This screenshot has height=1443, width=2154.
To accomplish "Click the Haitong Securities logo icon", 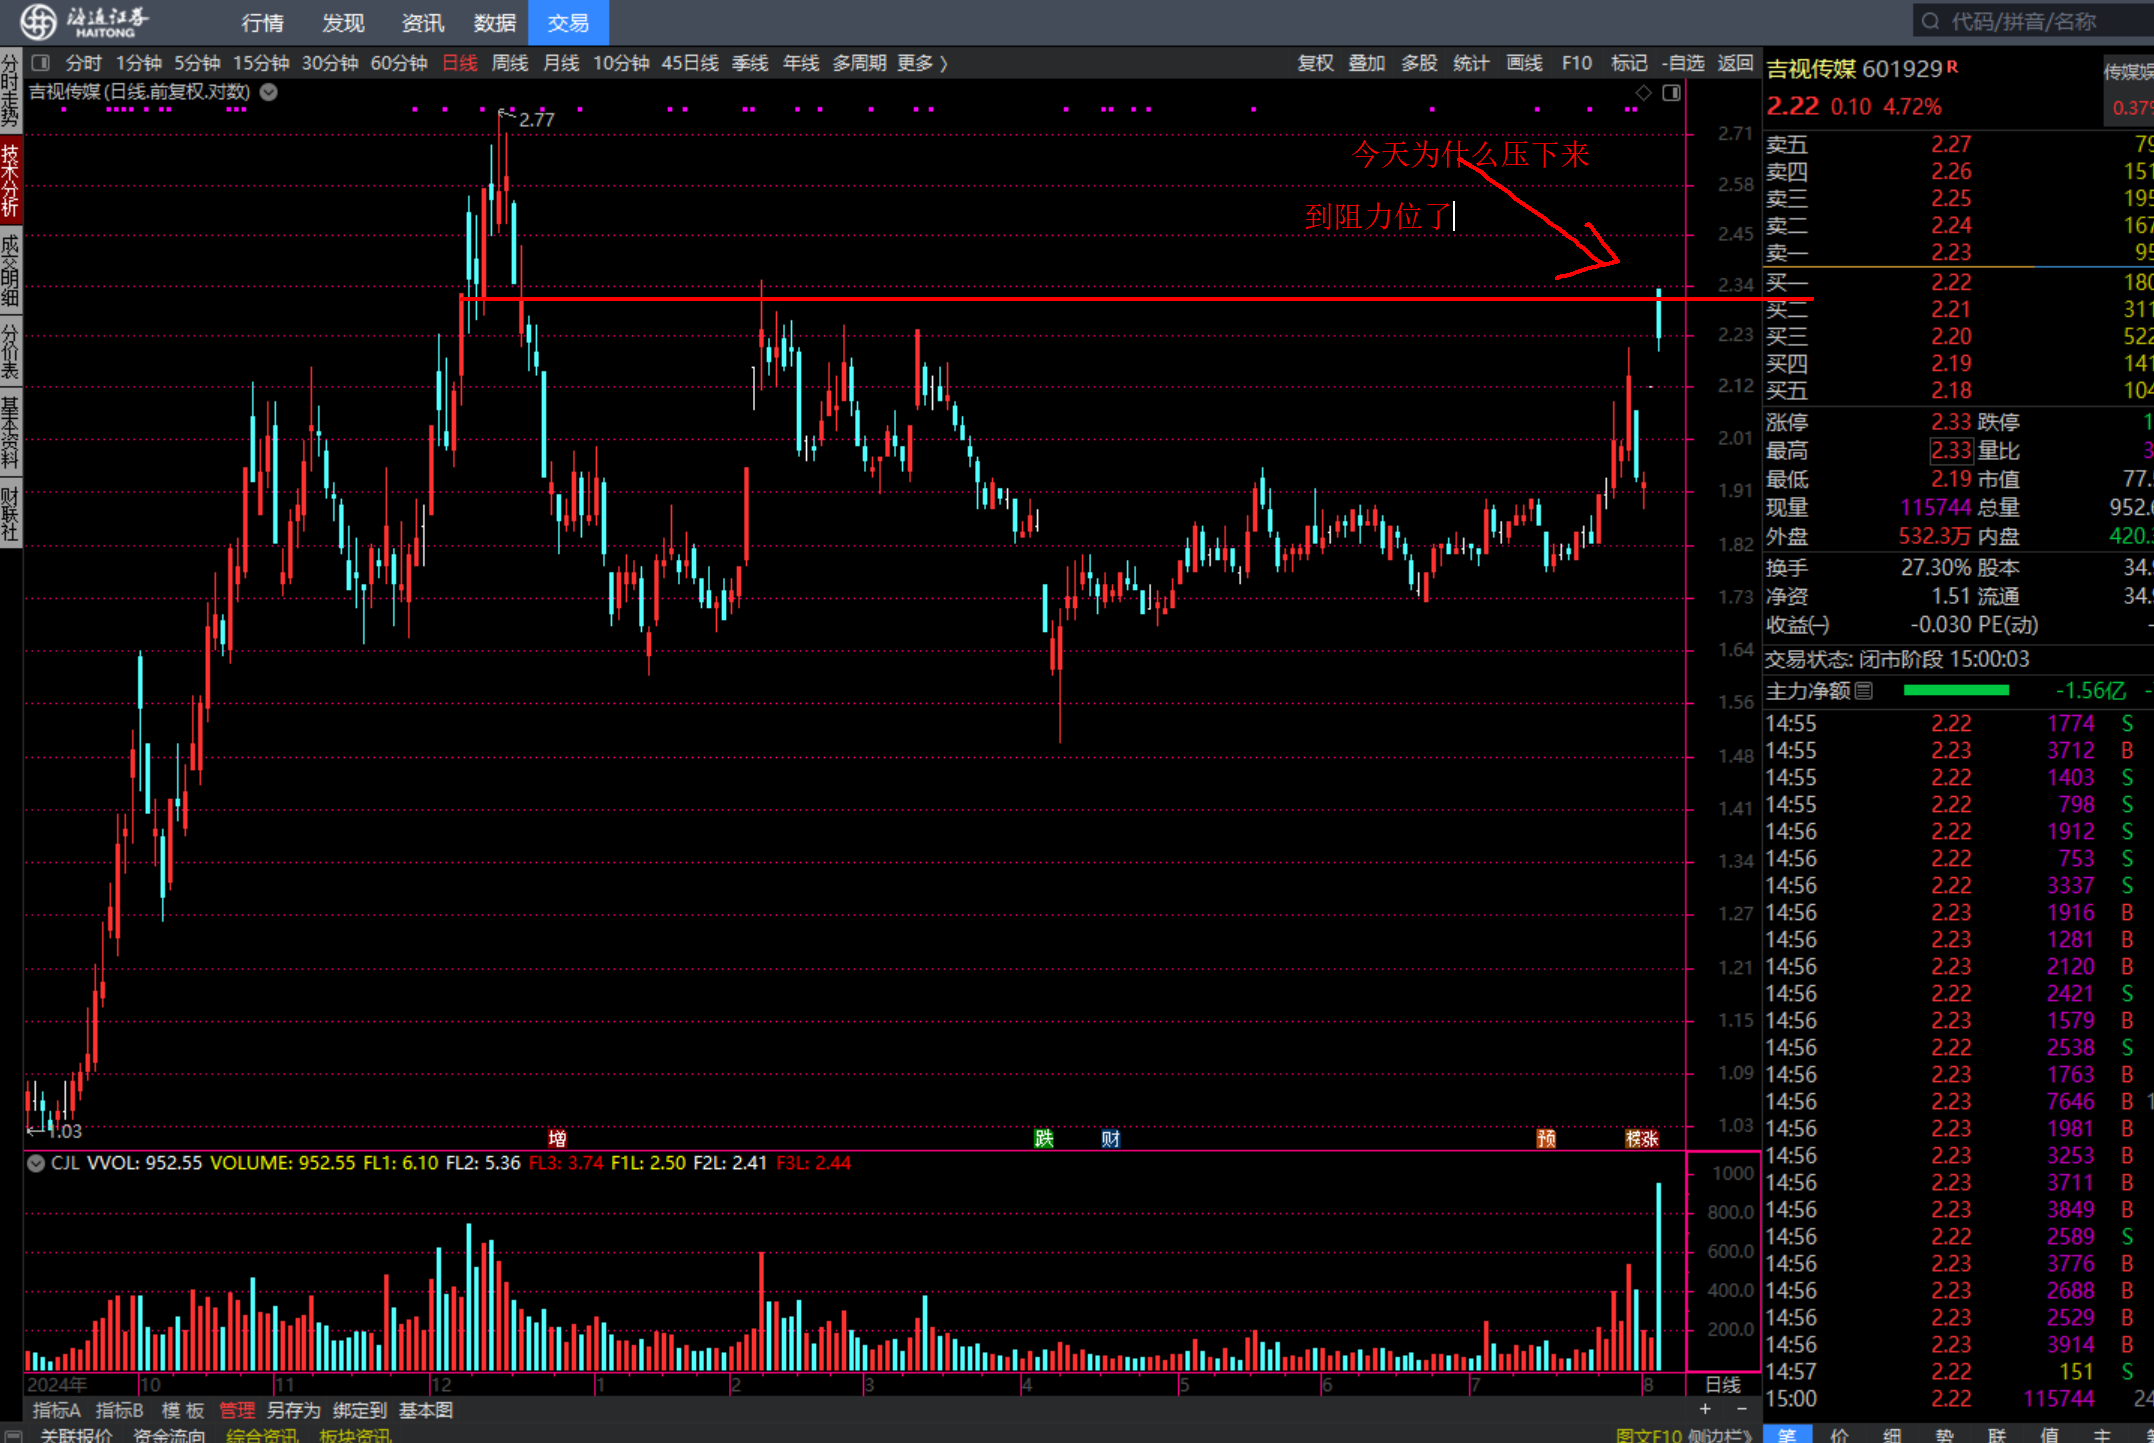I will [x=39, y=21].
